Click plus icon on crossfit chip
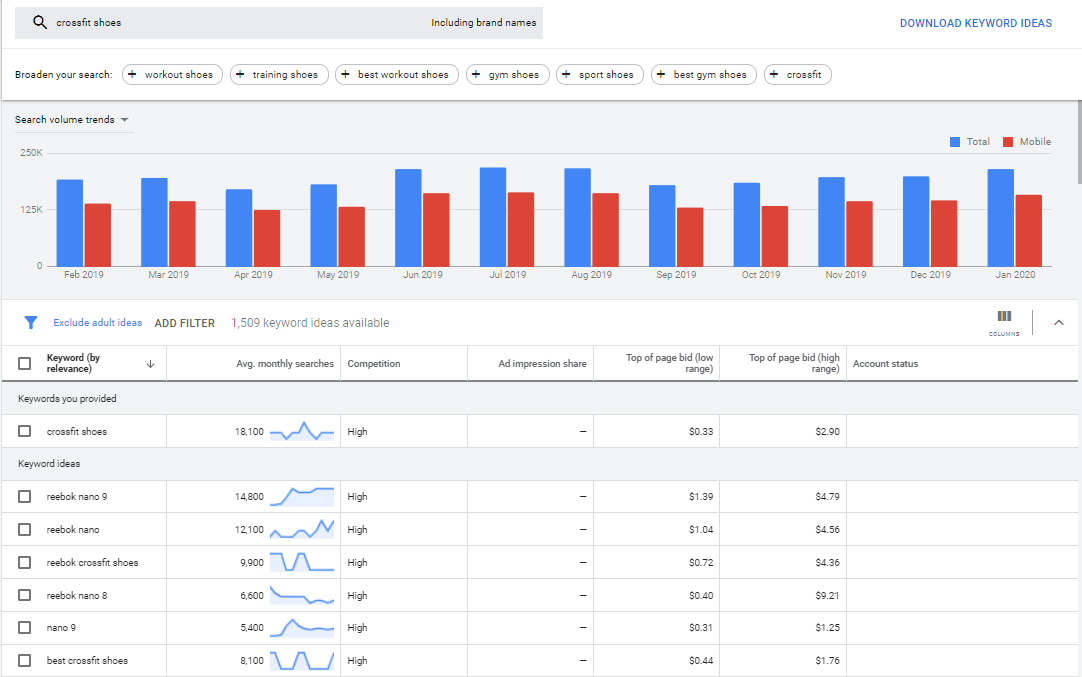The height and width of the screenshot is (677, 1082). pos(774,75)
